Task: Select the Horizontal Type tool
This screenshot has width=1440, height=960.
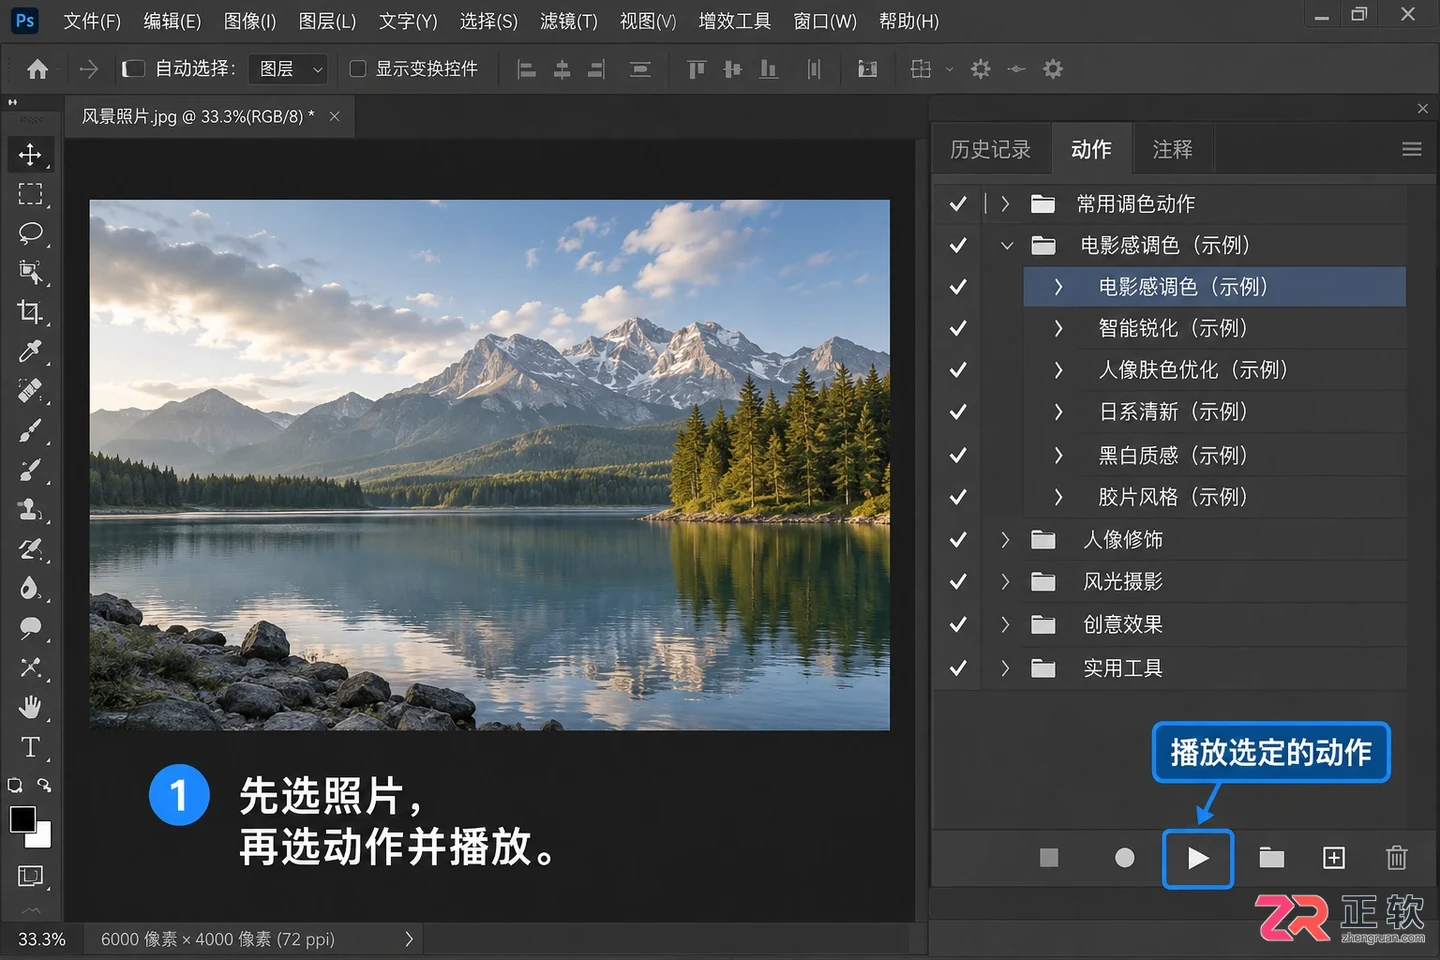Action: (x=30, y=747)
